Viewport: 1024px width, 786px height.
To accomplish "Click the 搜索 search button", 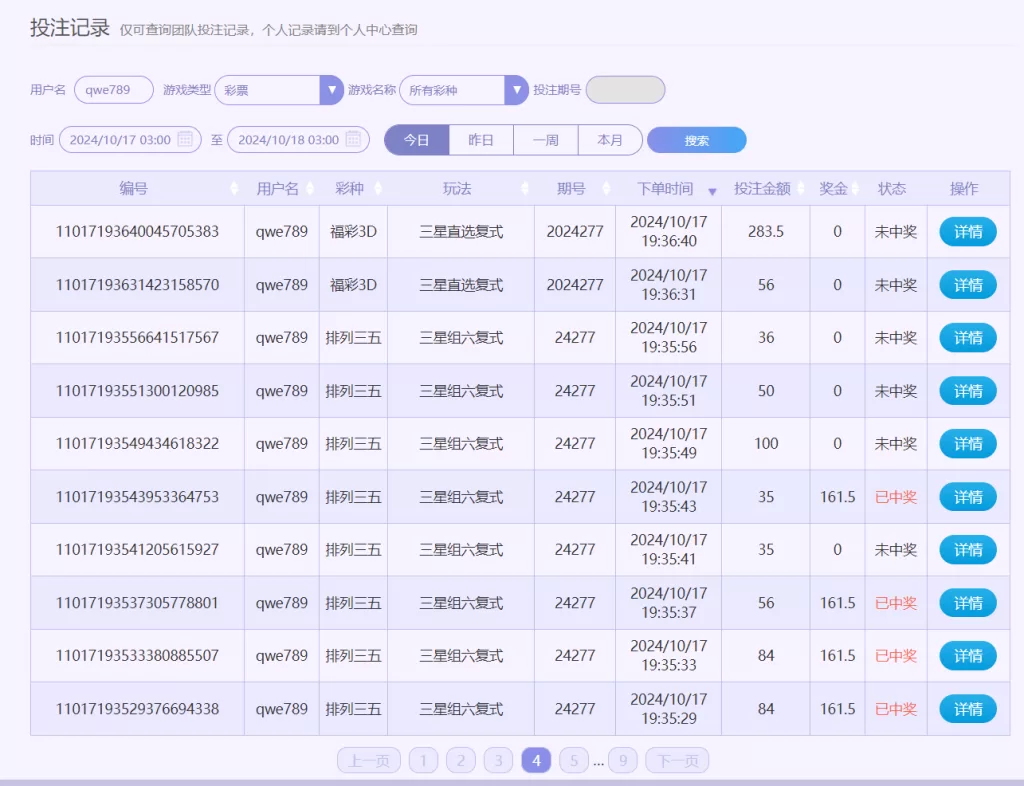I will click(x=697, y=140).
